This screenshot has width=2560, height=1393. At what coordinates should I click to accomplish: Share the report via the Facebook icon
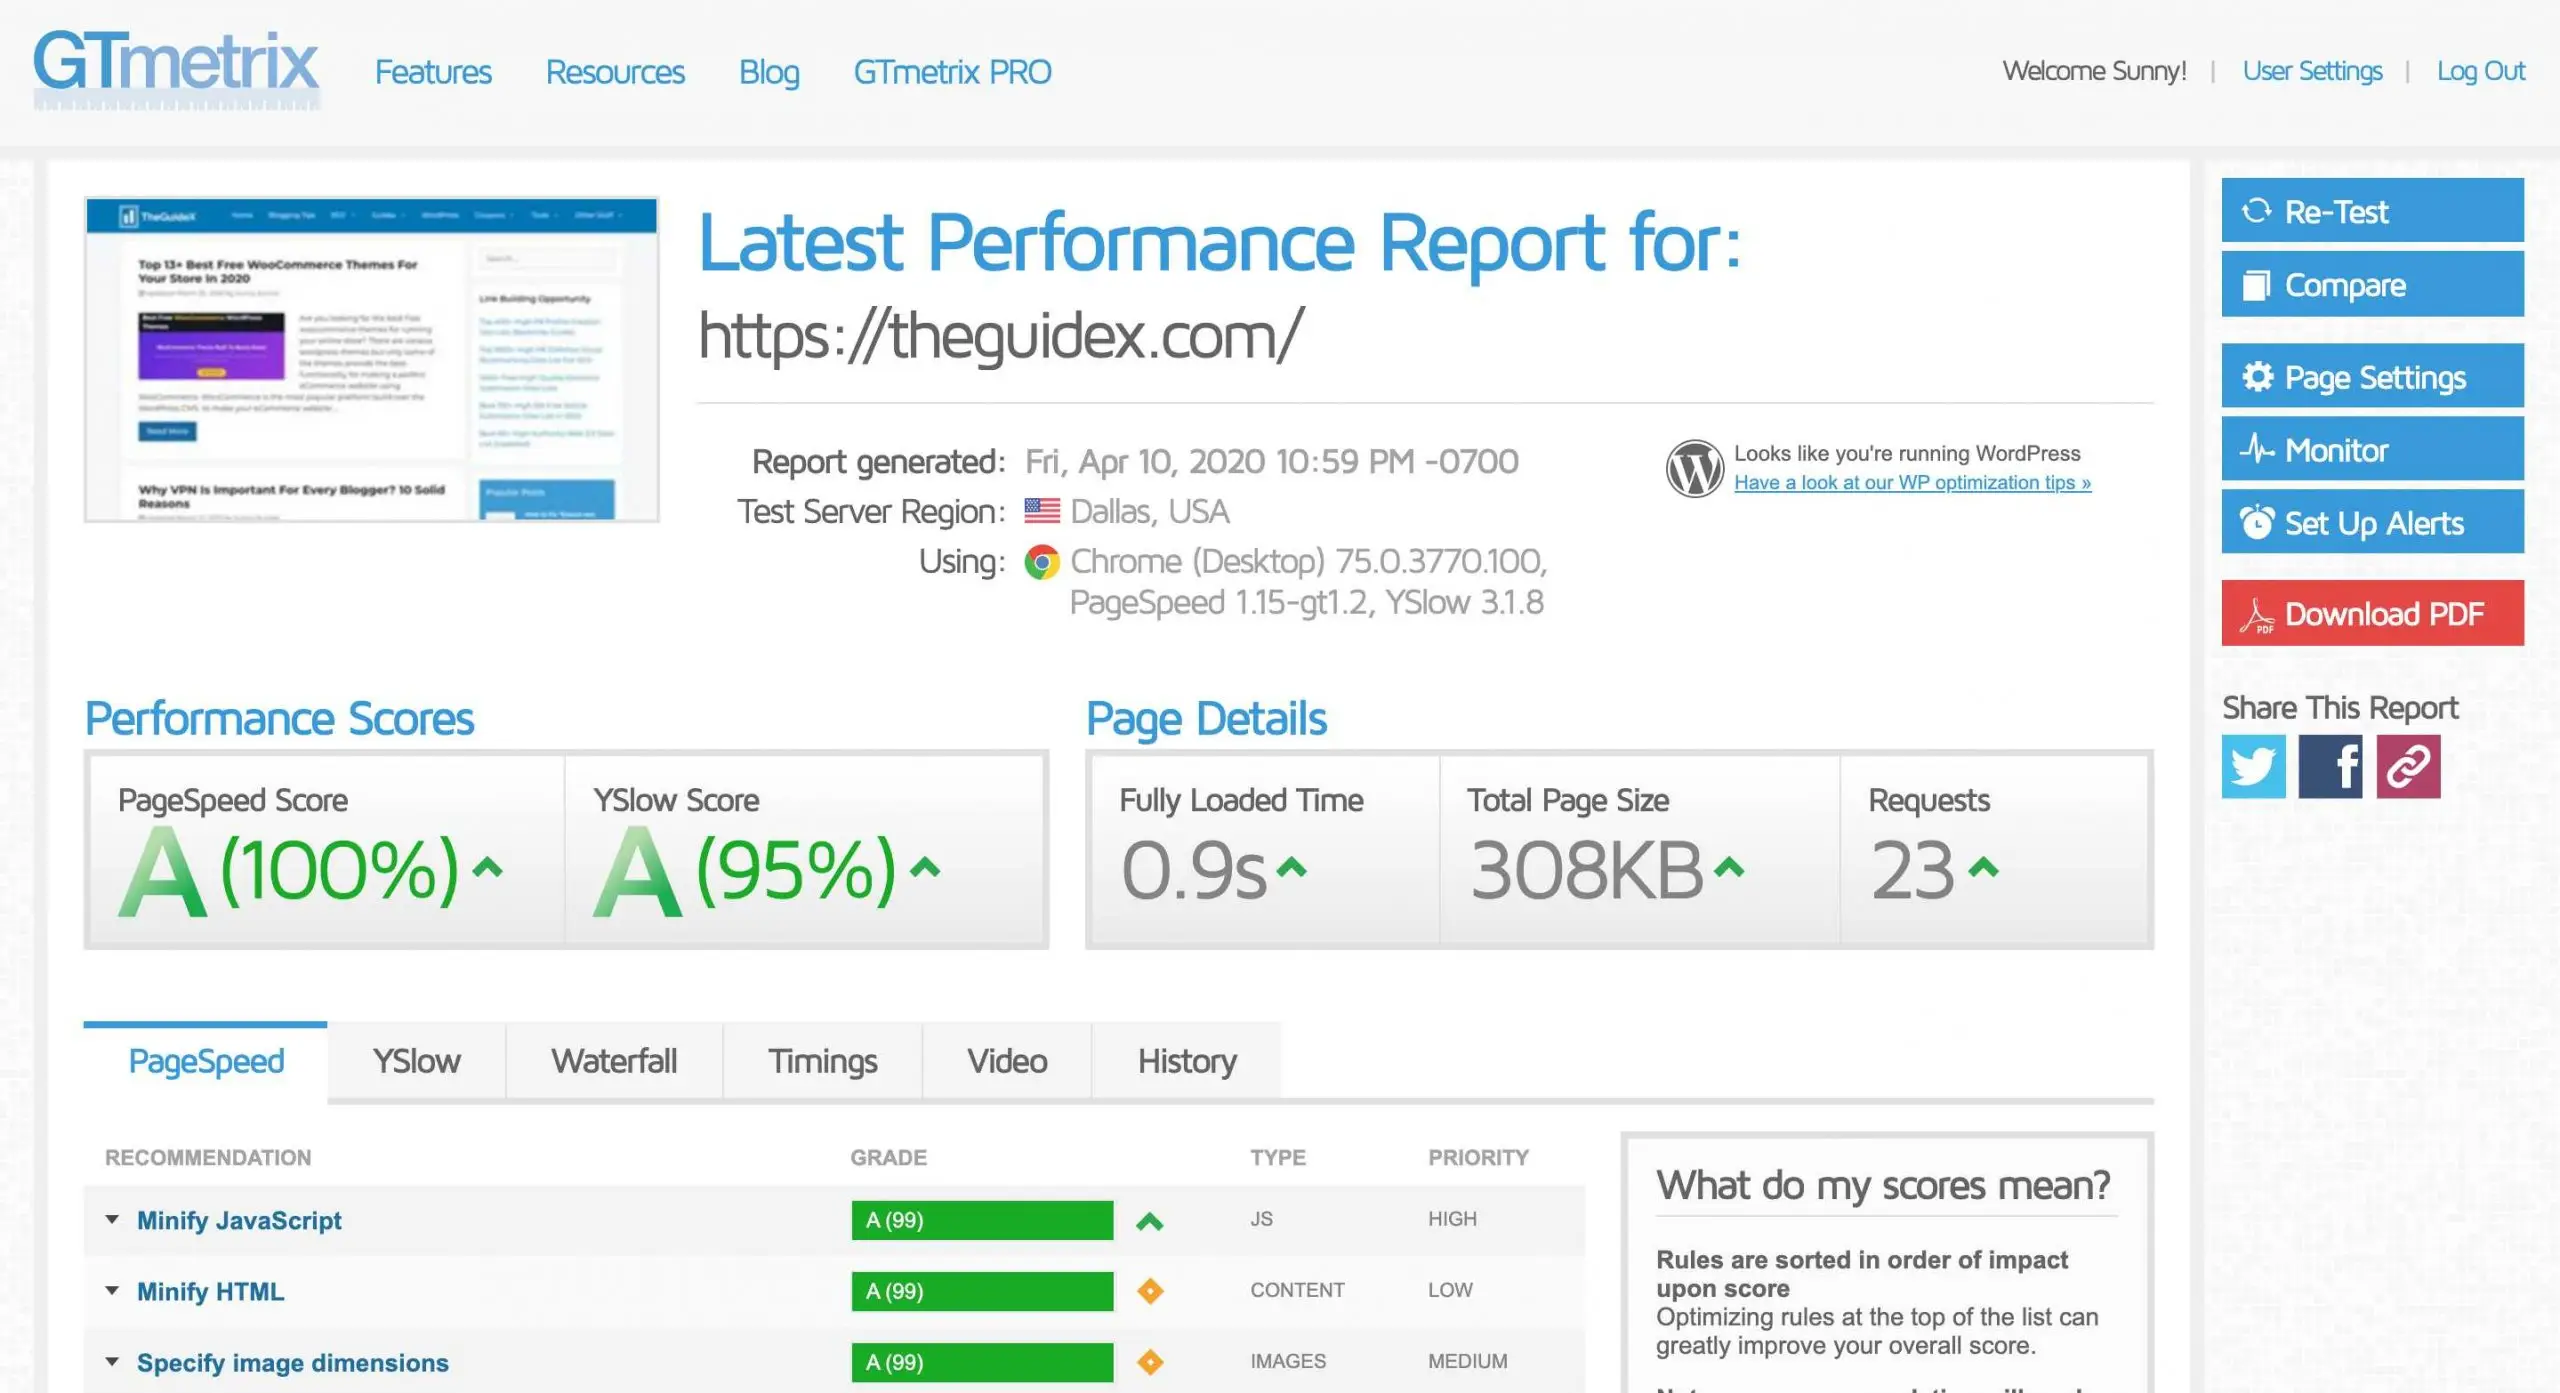tap(2331, 766)
